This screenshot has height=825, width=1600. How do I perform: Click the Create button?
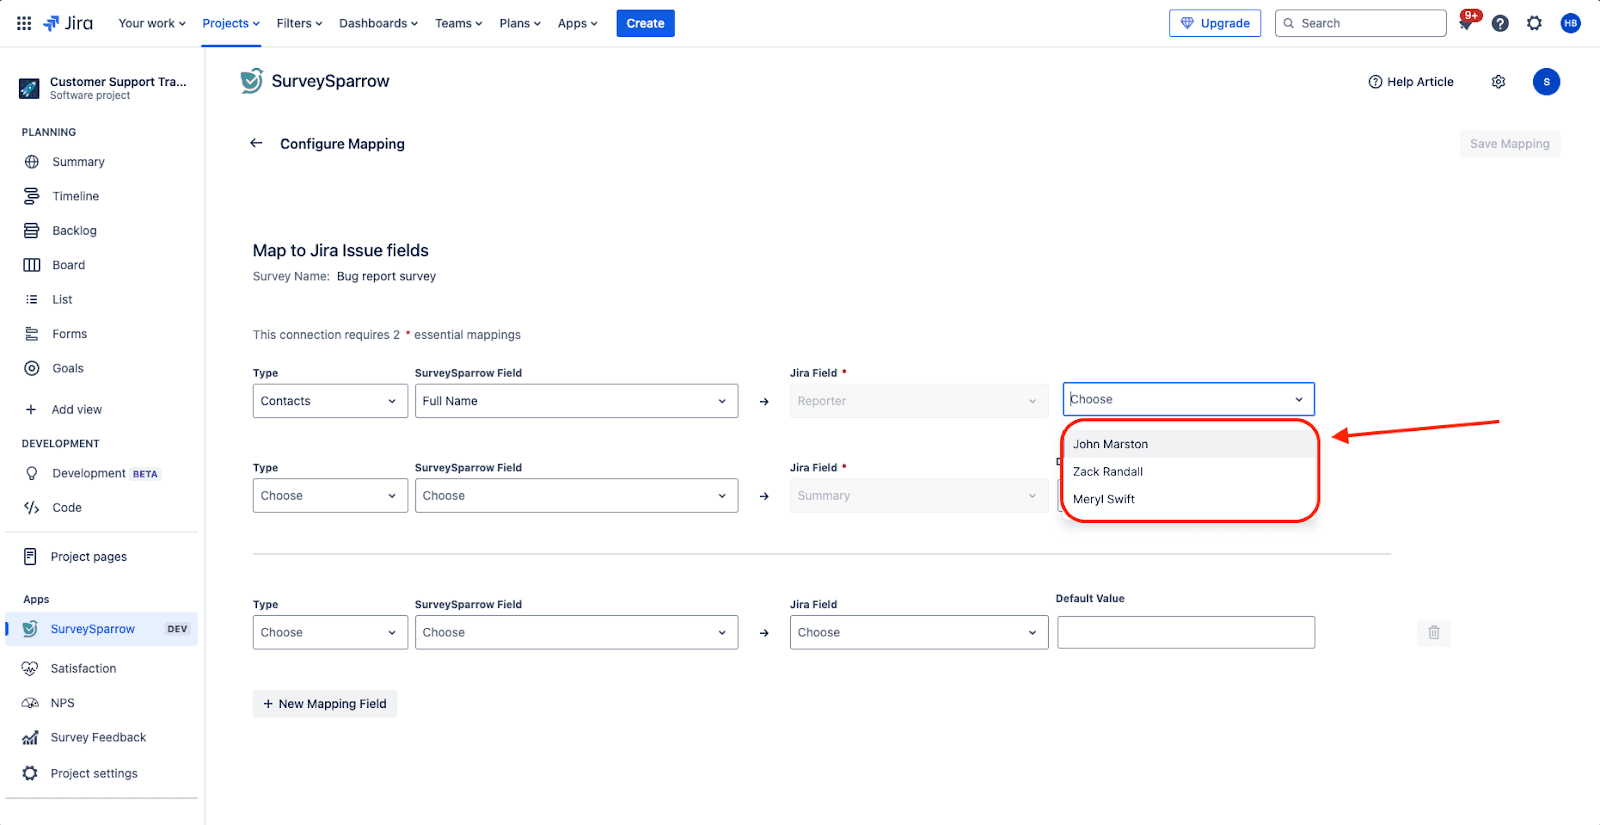click(645, 23)
